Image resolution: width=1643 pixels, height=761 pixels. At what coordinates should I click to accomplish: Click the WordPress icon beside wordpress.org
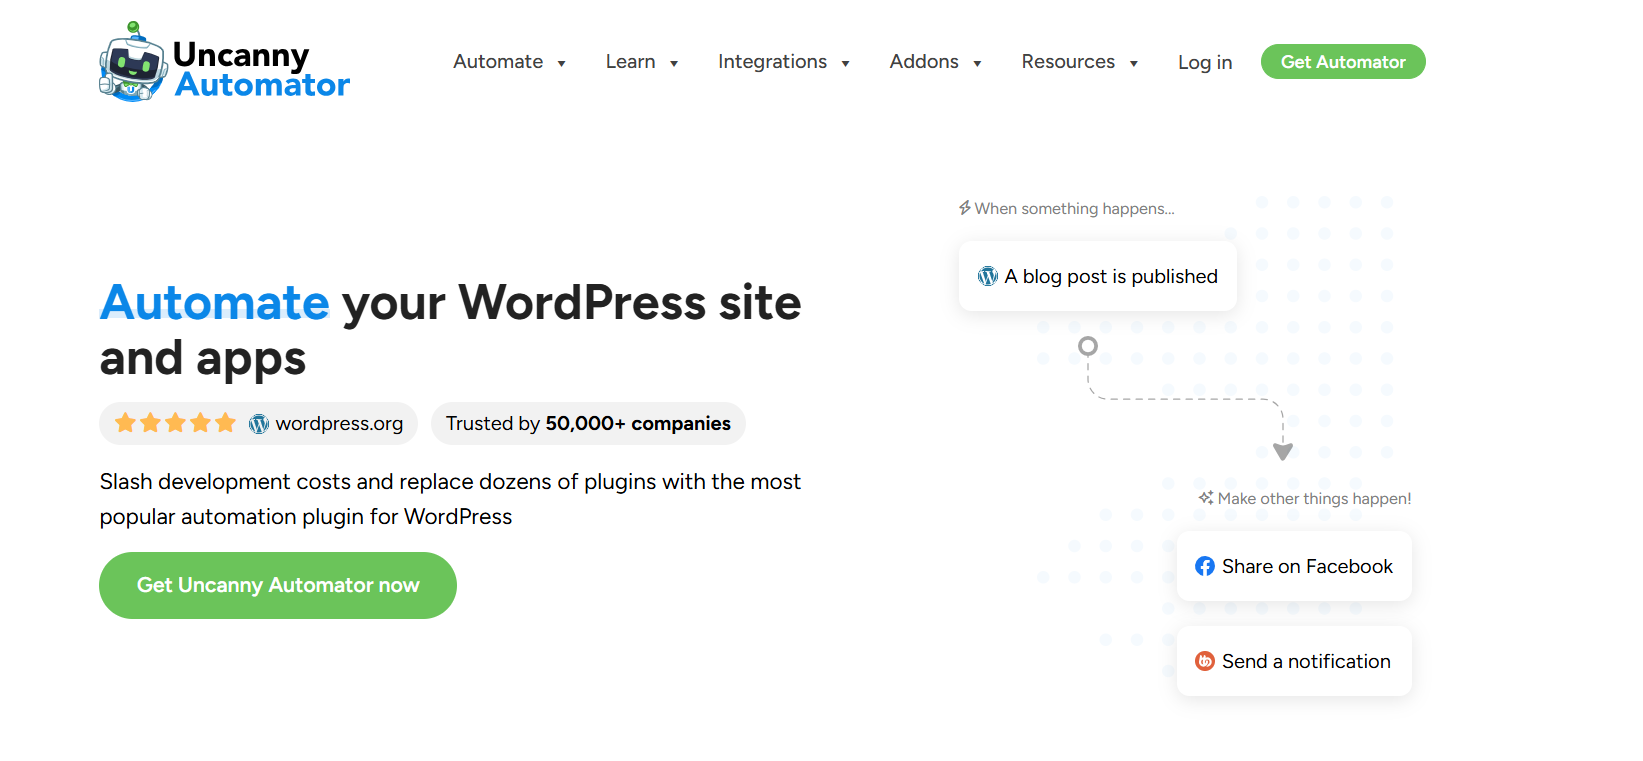coord(259,424)
